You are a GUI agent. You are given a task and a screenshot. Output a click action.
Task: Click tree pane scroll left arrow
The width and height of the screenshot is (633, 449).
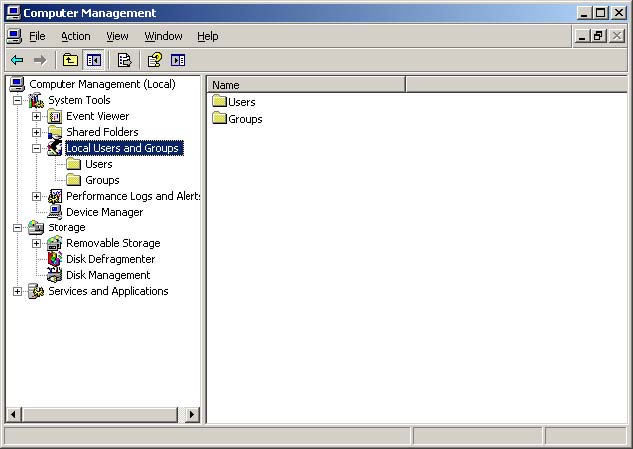click(x=14, y=414)
